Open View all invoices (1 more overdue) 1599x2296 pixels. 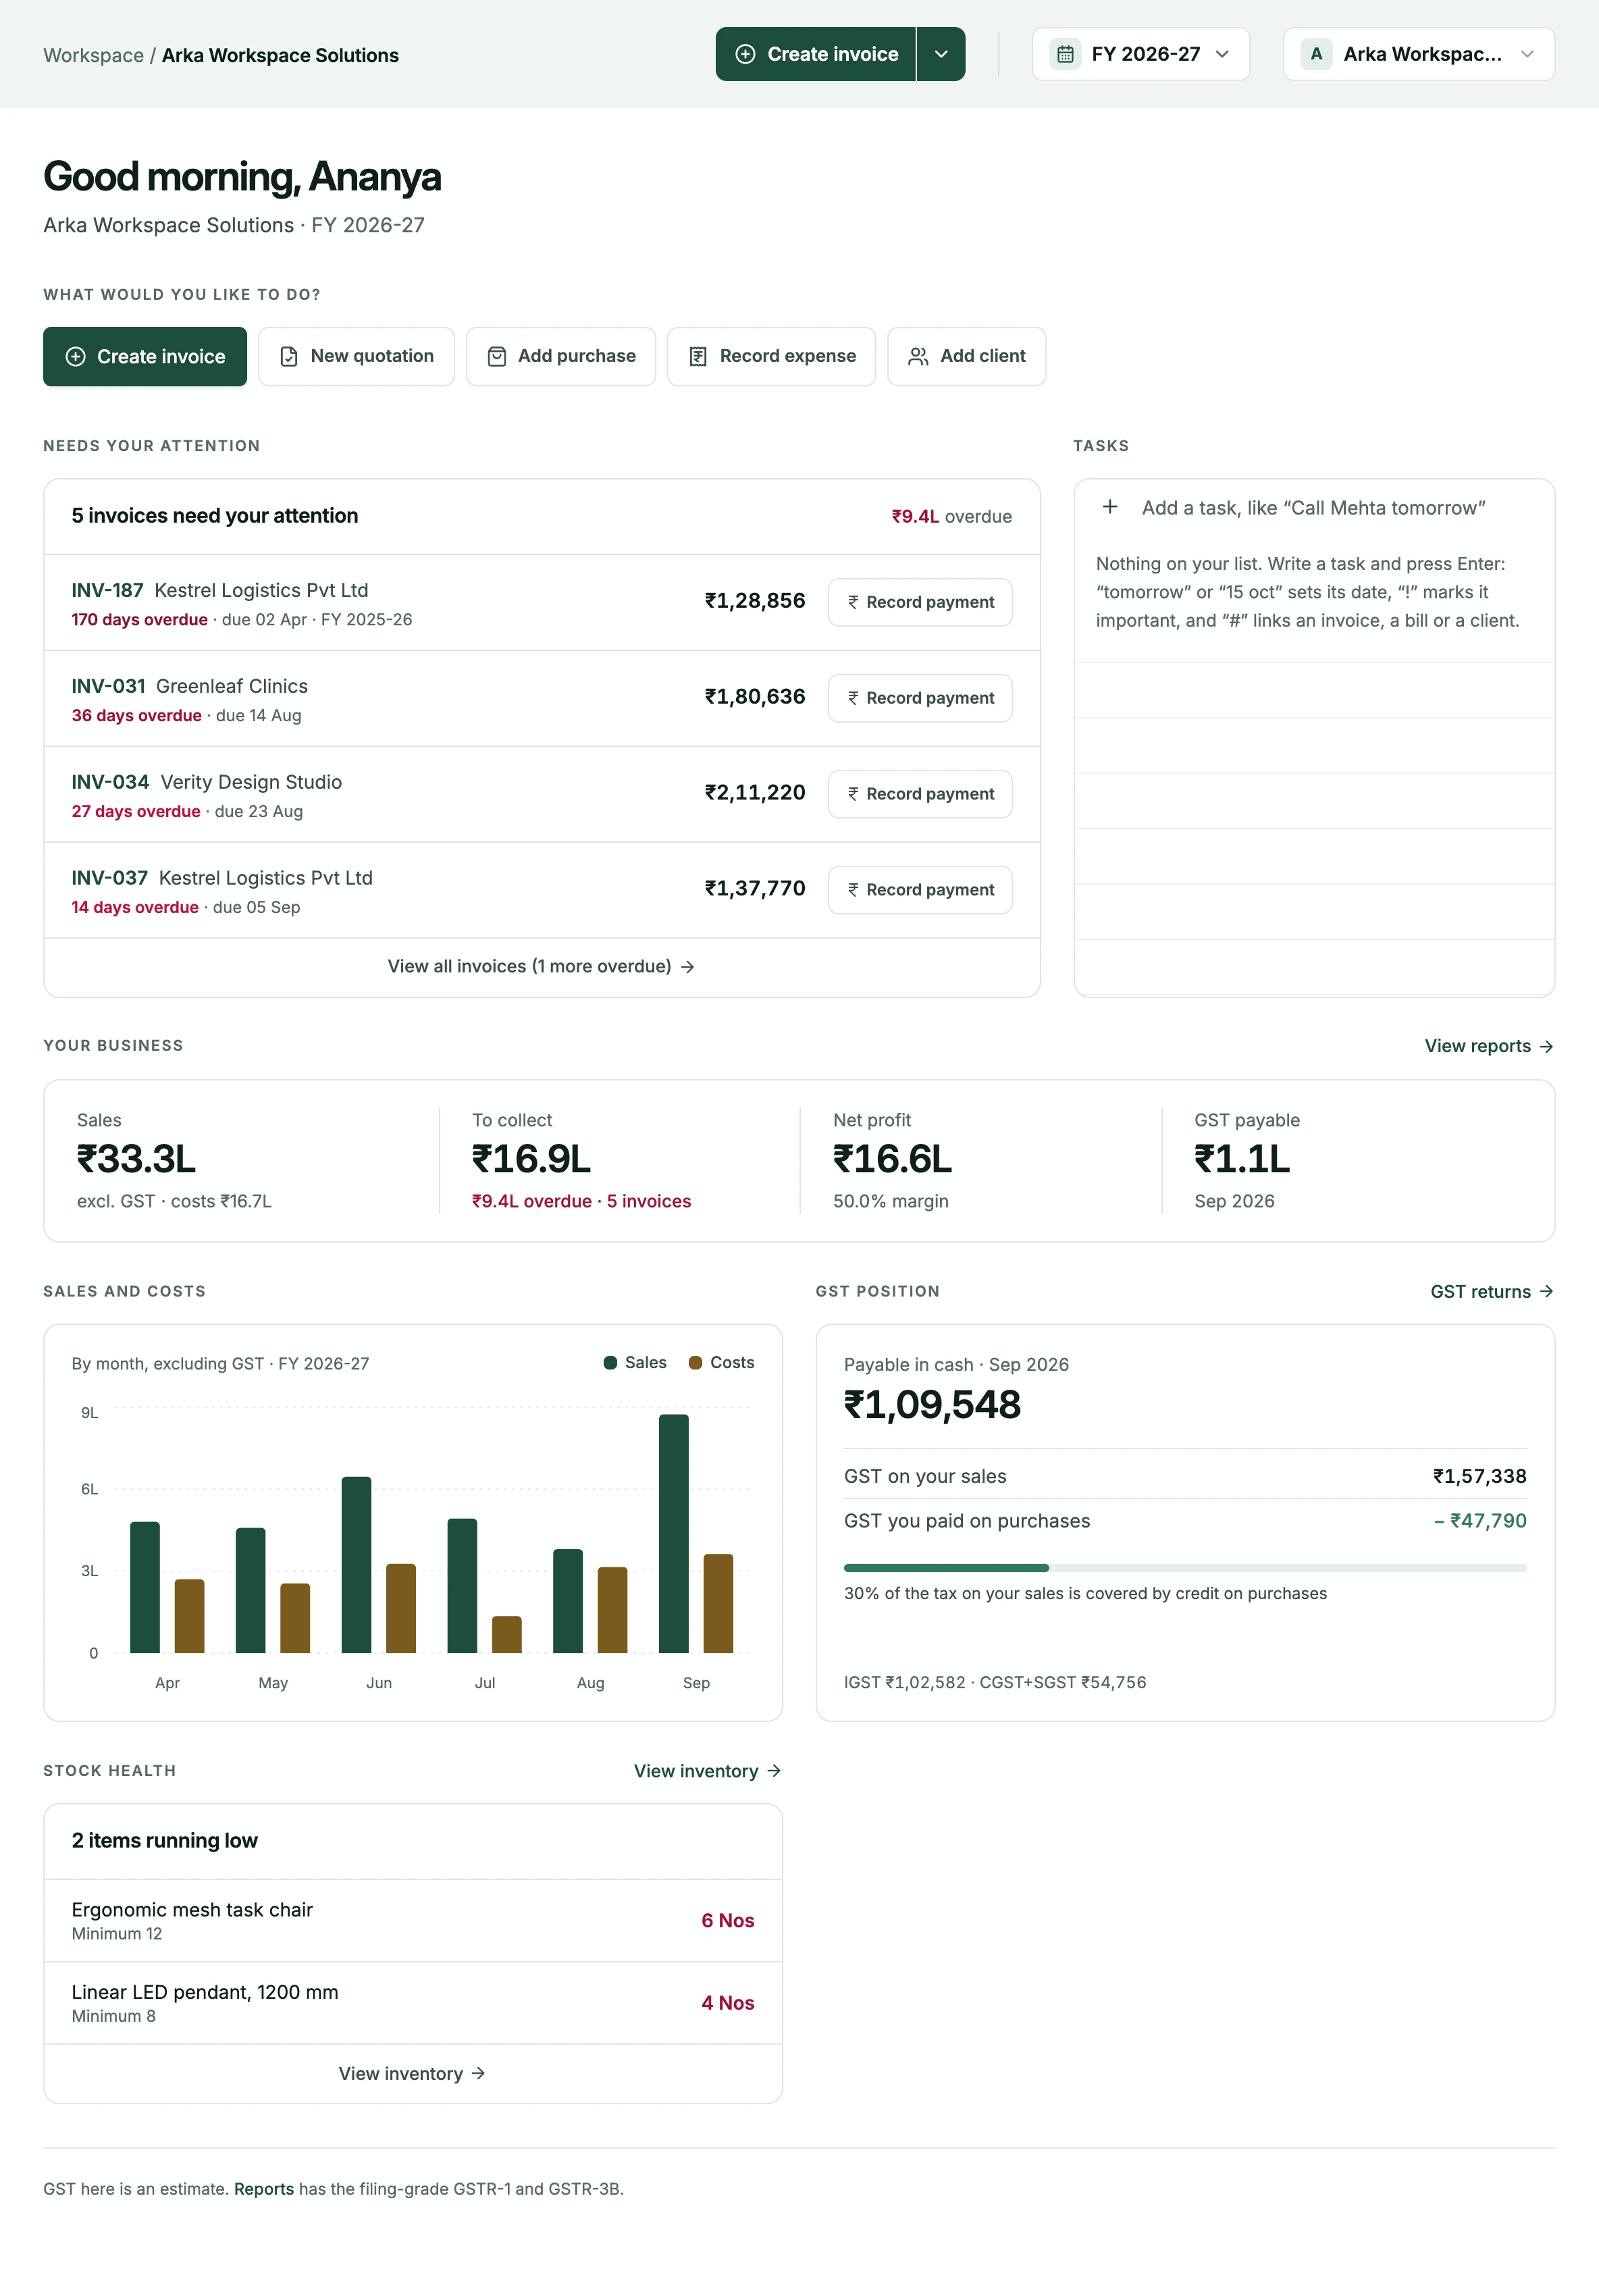(541, 966)
